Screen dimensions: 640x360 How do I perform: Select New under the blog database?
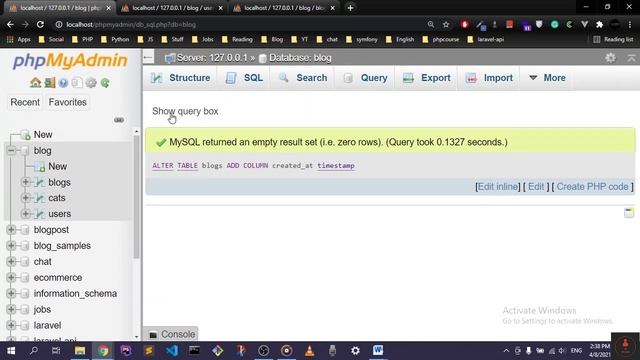57,166
